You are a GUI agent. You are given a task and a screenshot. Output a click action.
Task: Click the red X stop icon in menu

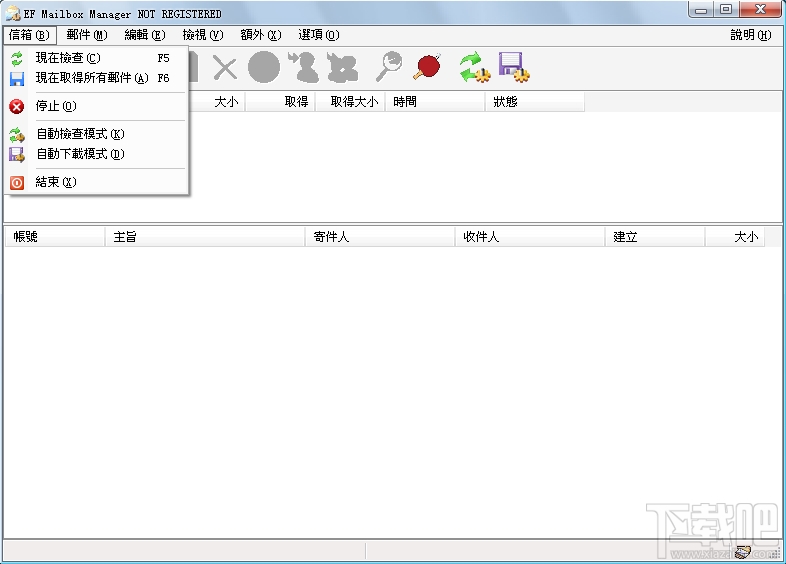17,106
